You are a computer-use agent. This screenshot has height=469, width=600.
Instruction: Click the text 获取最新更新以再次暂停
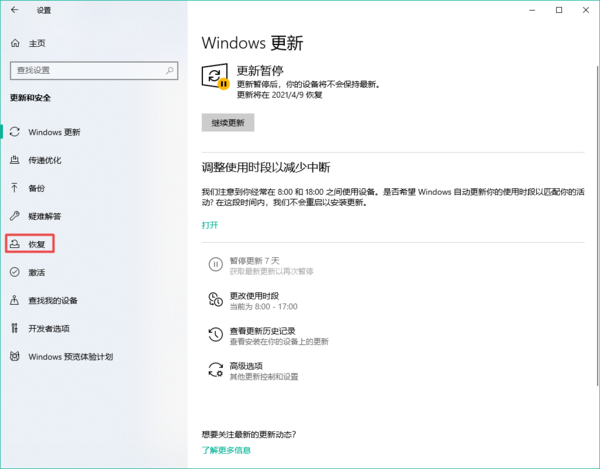pyautogui.click(x=271, y=271)
